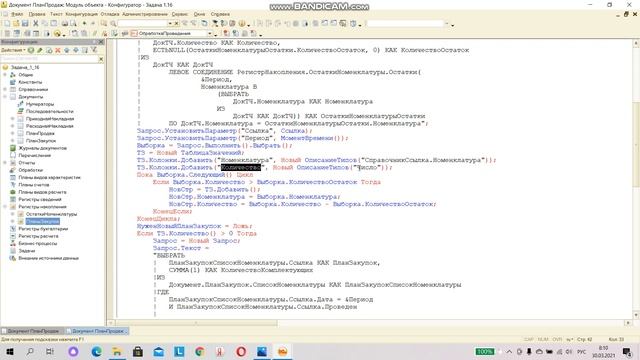This screenshot has height=360, width=640.
Task: Expand the РасходнаяНакладная document node
Action: point(13,126)
